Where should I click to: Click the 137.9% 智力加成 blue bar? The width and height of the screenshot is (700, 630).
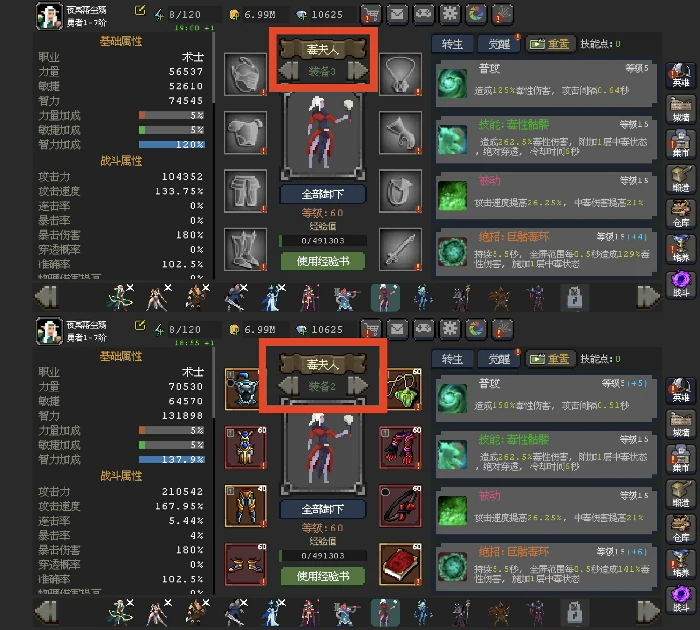(x=172, y=459)
